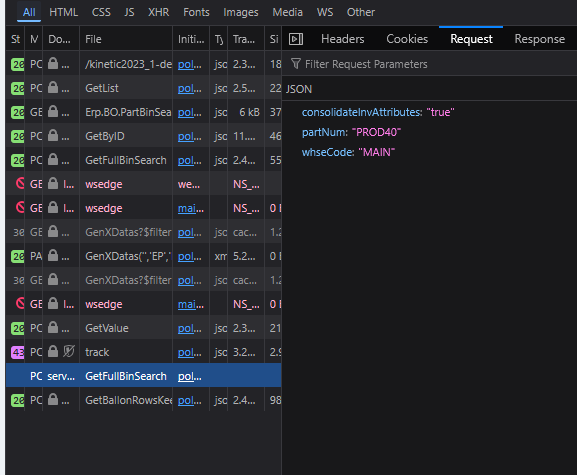The image size is (577, 475).
Task: Sort by the Initiator column header
Action: point(191,39)
